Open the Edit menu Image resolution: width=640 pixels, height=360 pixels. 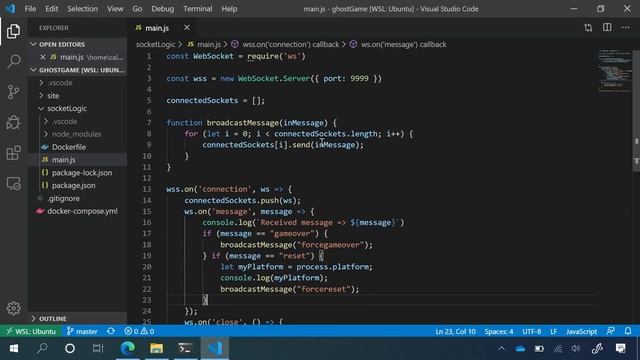coord(51,9)
